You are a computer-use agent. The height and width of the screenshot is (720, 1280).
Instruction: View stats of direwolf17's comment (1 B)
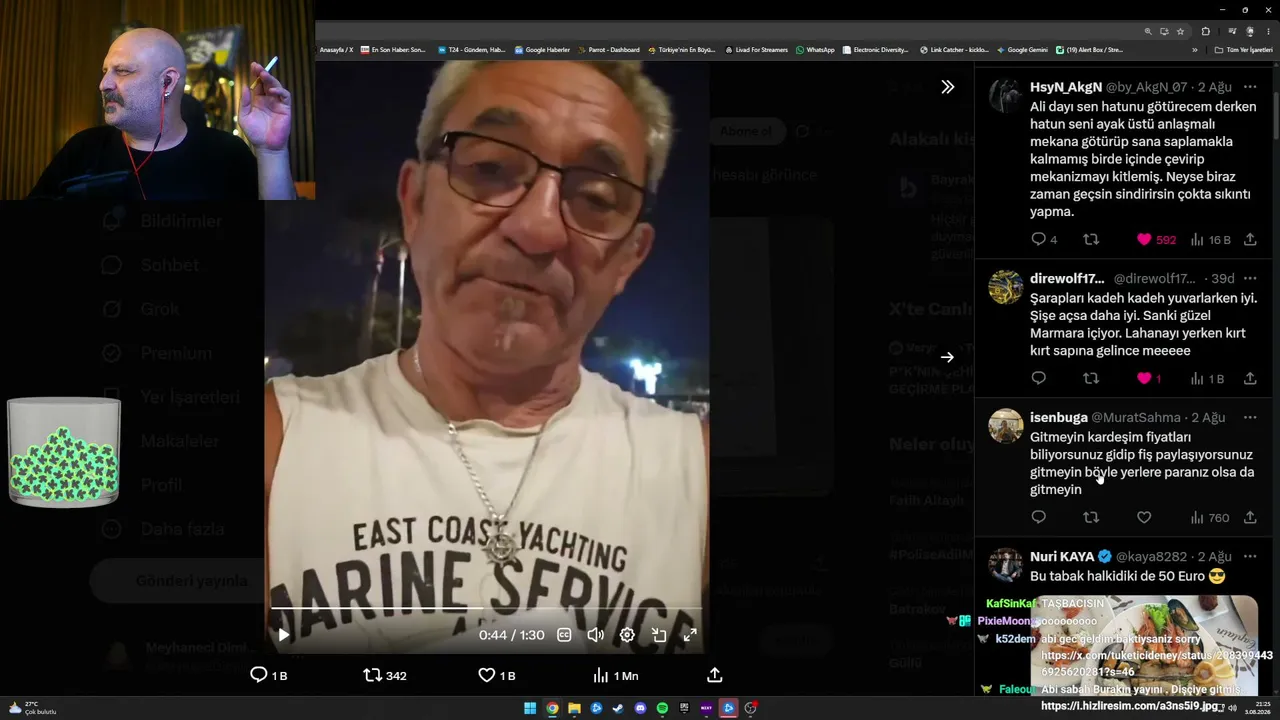pos(1207,379)
